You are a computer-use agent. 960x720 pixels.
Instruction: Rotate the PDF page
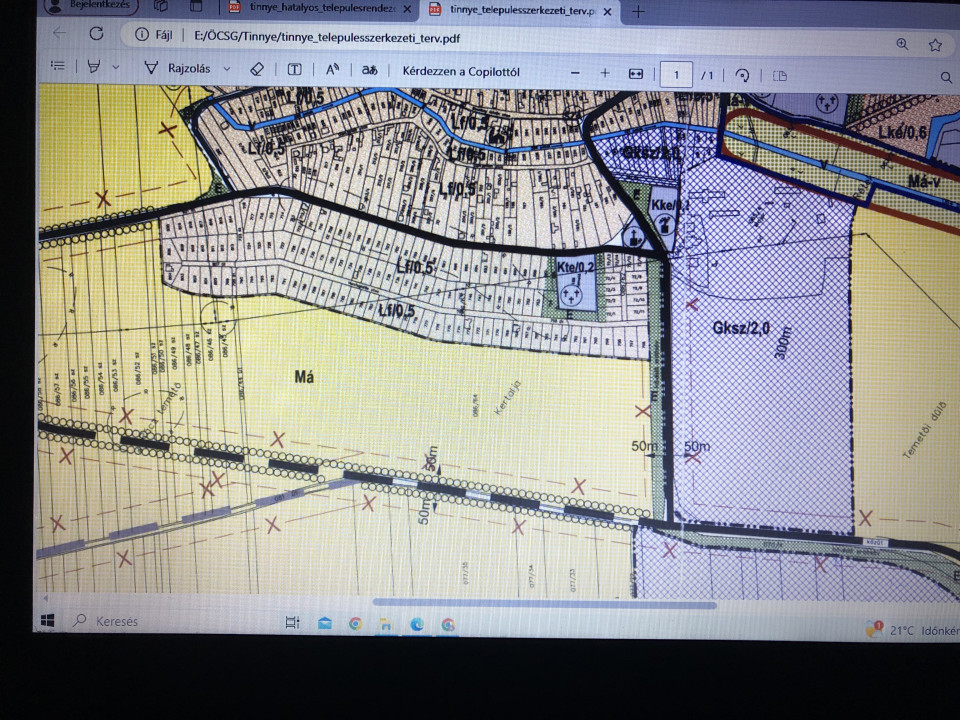point(742,75)
